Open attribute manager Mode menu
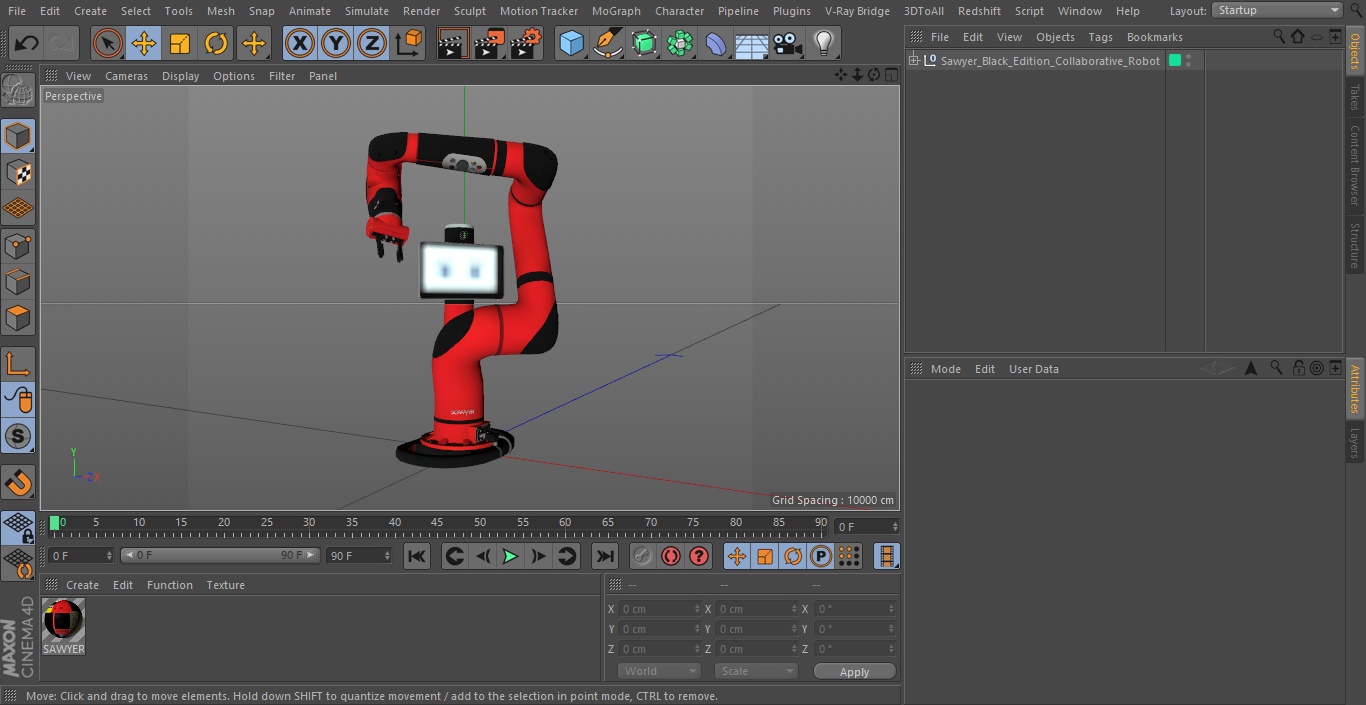The height and width of the screenshot is (705, 1366). (x=945, y=369)
